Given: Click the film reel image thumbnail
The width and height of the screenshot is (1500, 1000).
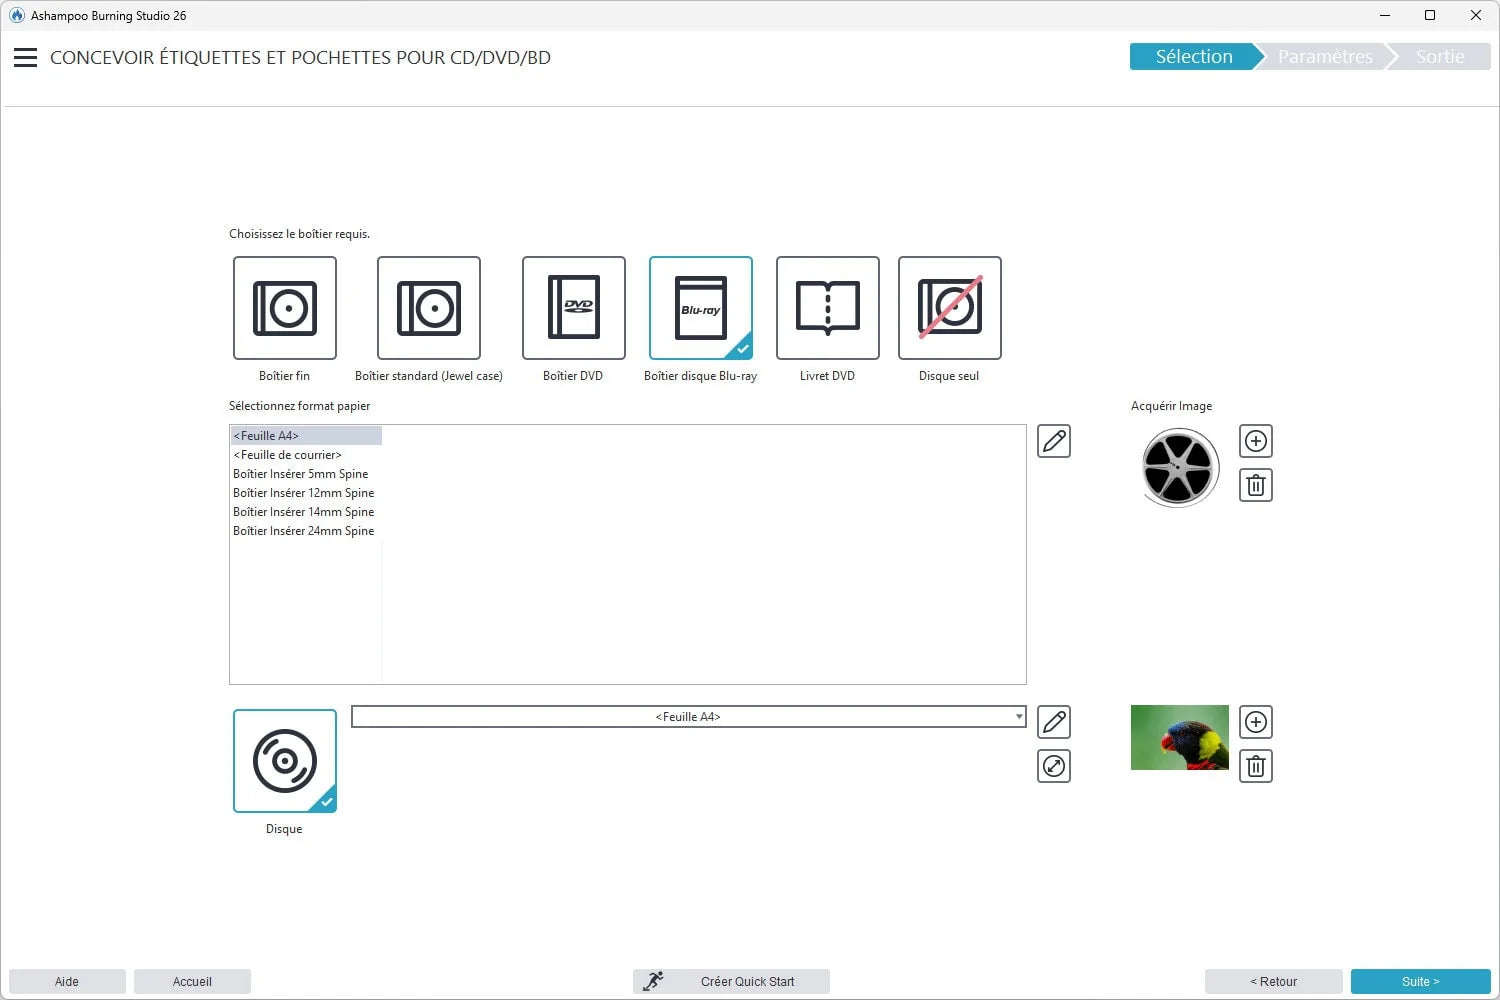Looking at the screenshot, I should 1180,467.
